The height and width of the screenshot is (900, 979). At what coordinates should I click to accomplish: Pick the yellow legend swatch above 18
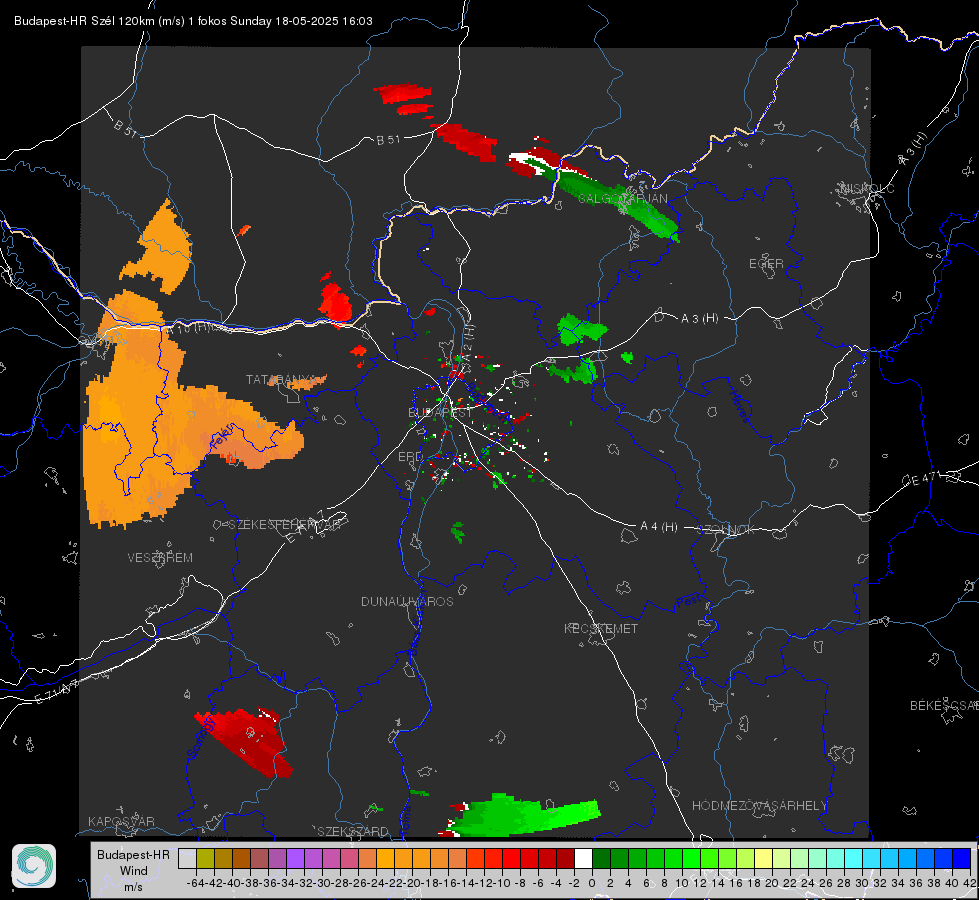point(763,858)
